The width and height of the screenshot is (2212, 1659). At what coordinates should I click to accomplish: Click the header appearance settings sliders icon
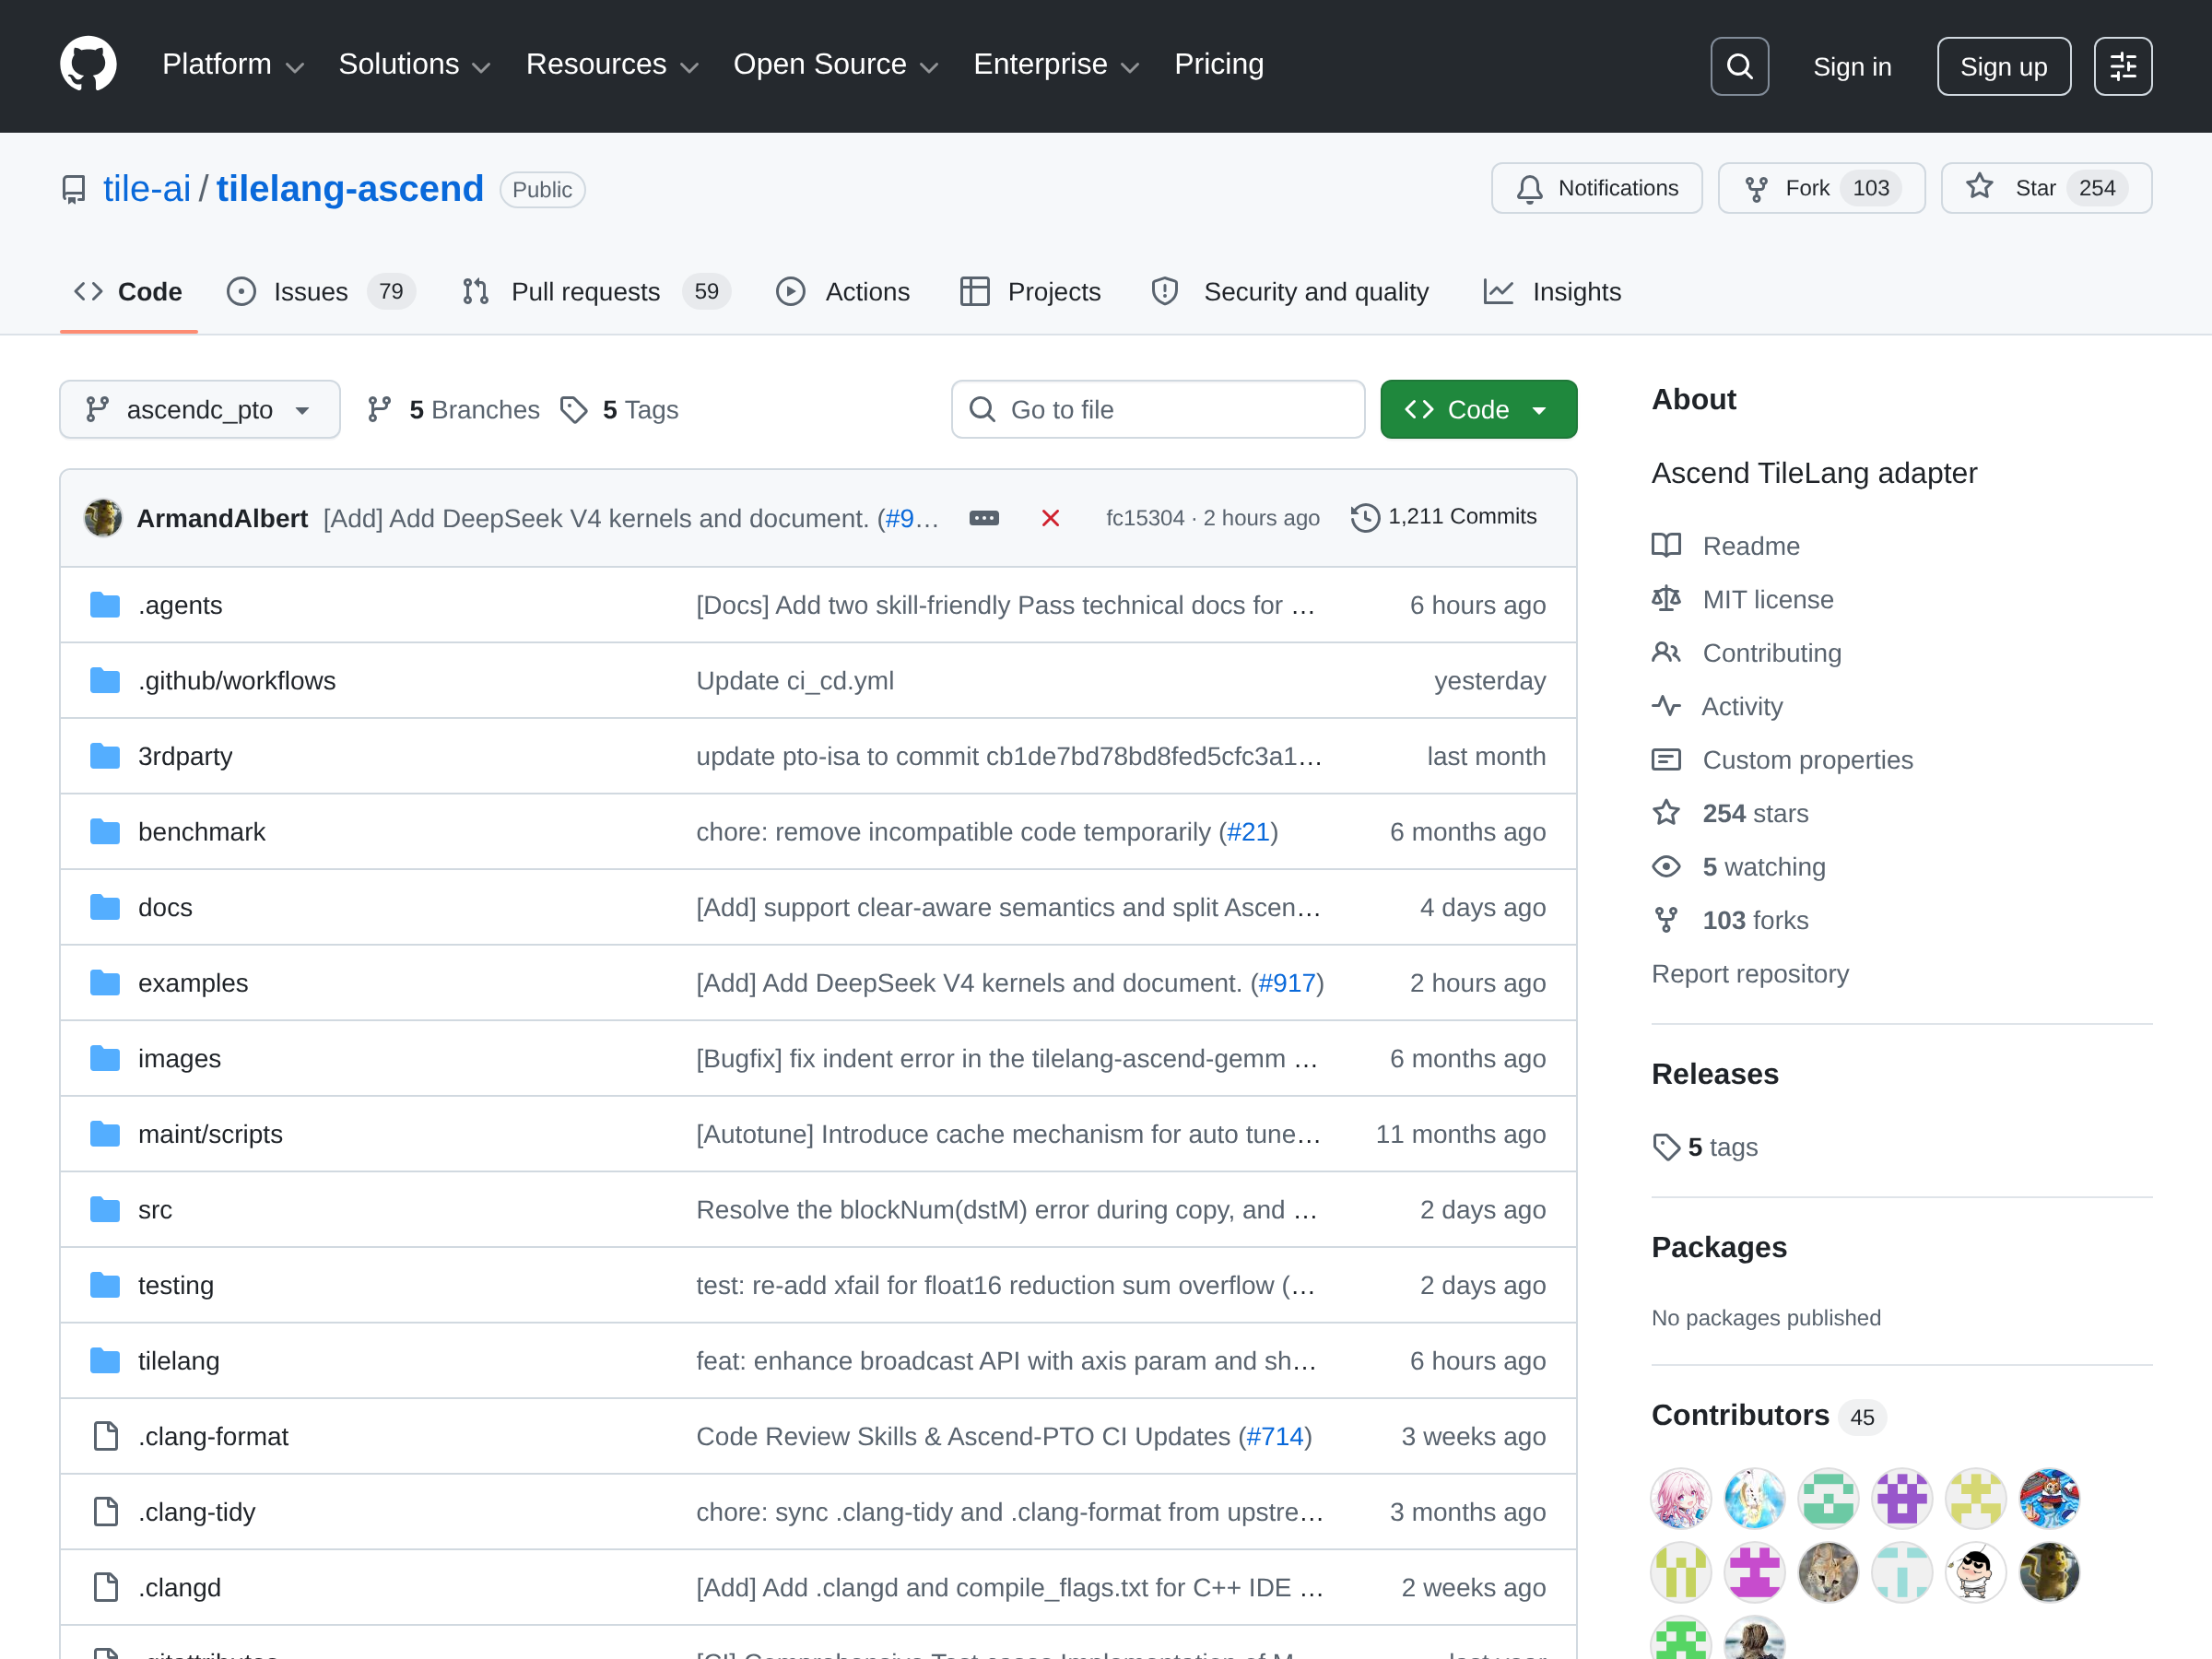click(2122, 66)
